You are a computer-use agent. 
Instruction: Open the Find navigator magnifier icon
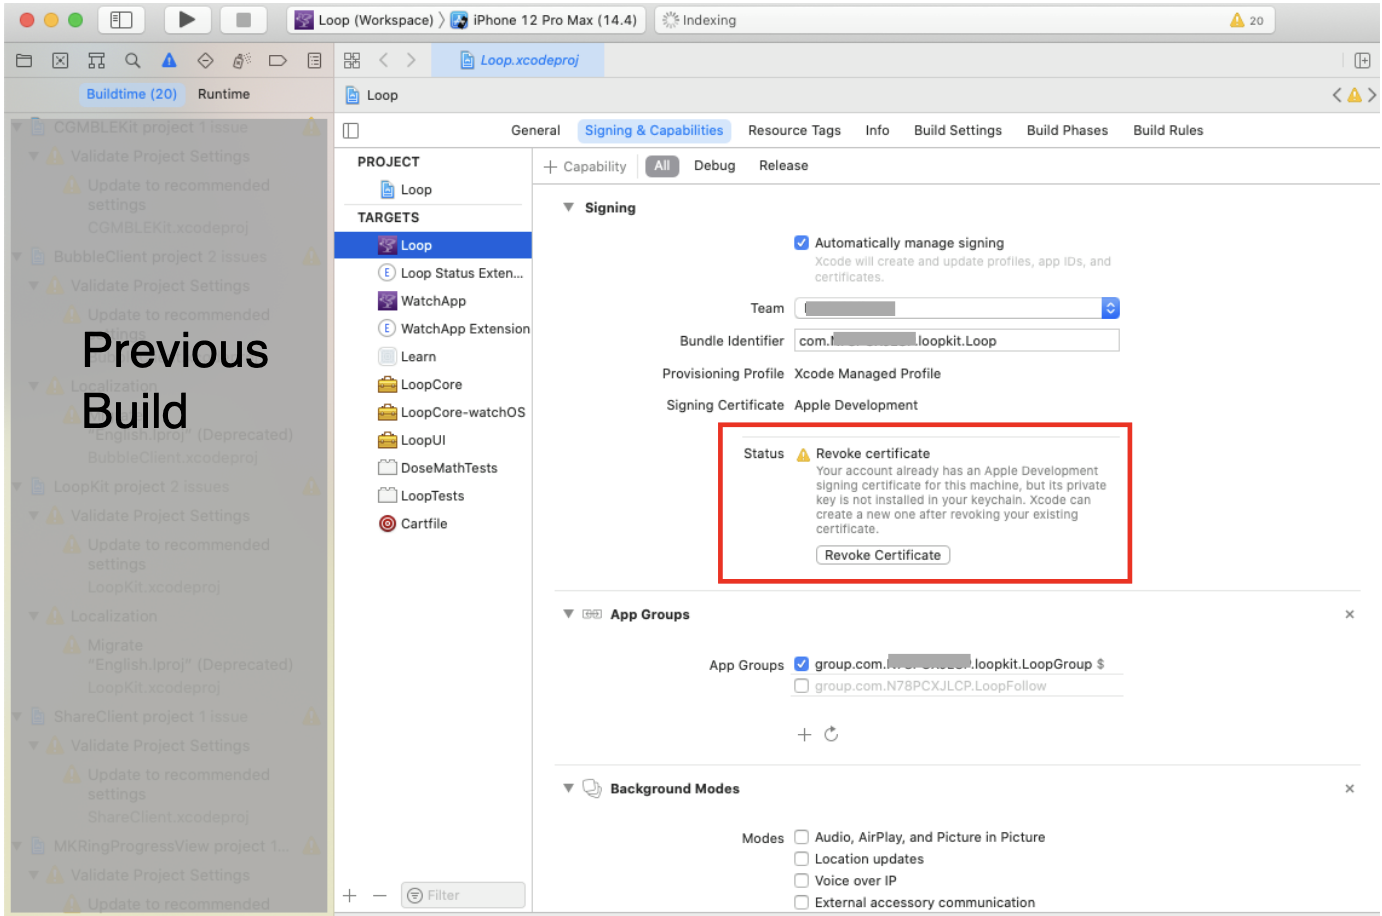[132, 61]
